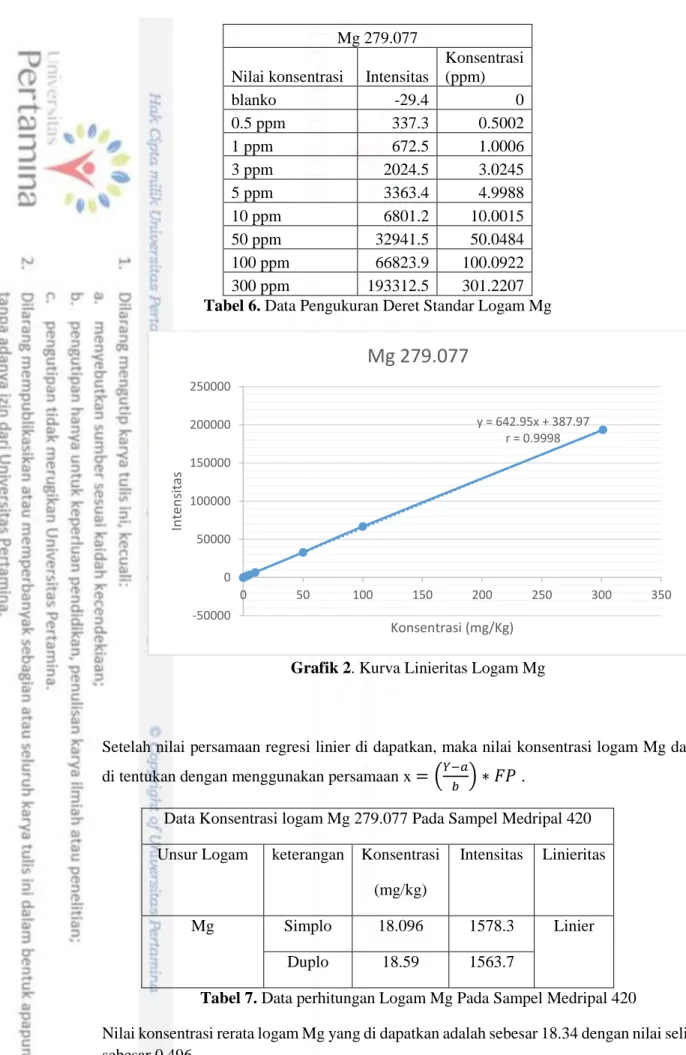
Task: Select concentration value '4.9988'
Action: coord(500,192)
